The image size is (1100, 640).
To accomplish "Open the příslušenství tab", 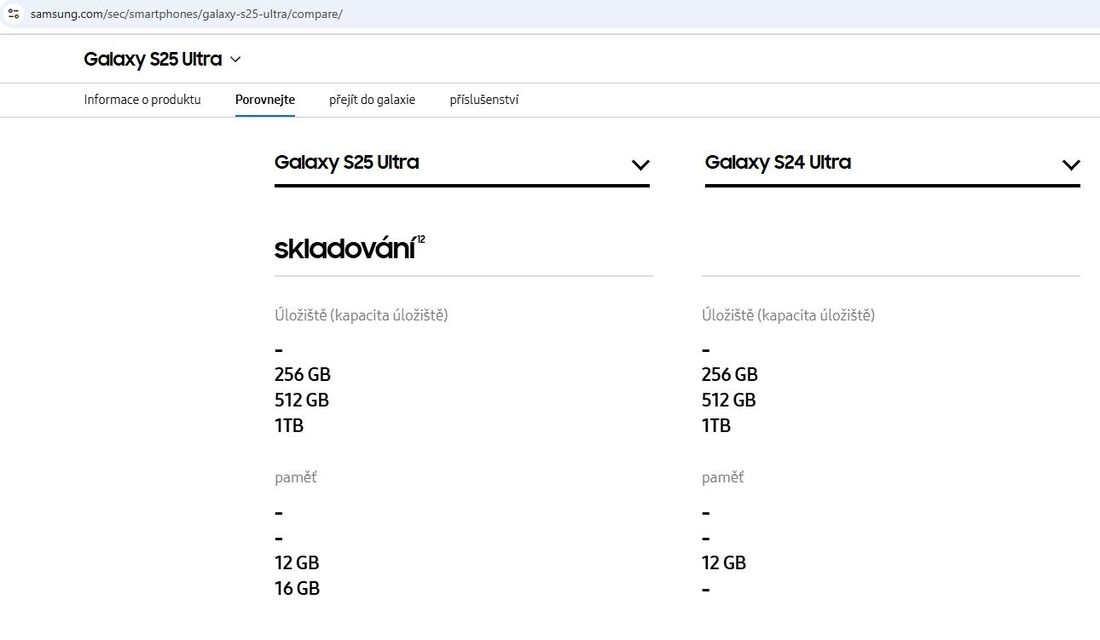I will pyautogui.click(x=484, y=100).
